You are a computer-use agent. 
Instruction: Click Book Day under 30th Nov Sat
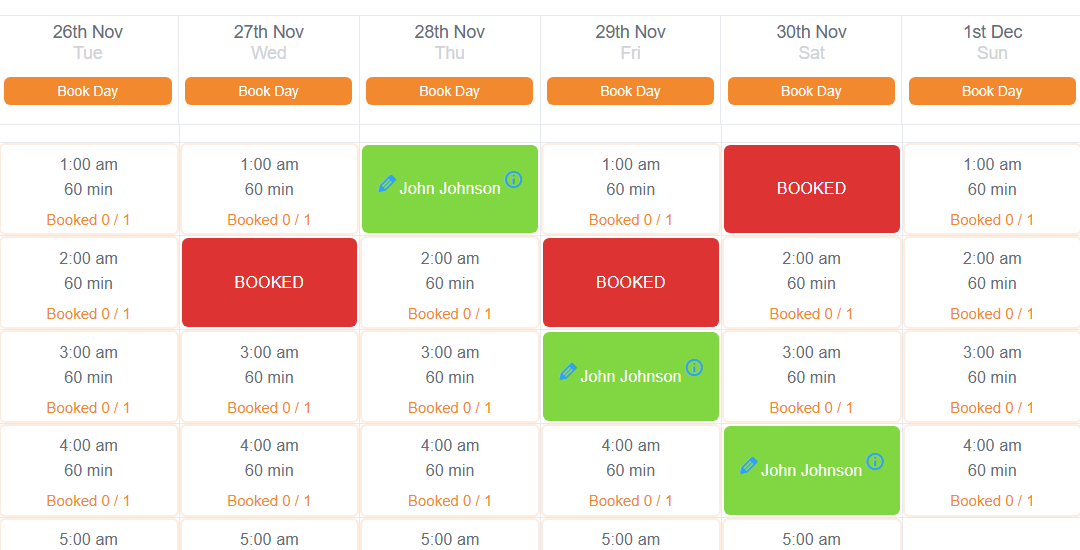pyautogui.click(x=811, y=91)
